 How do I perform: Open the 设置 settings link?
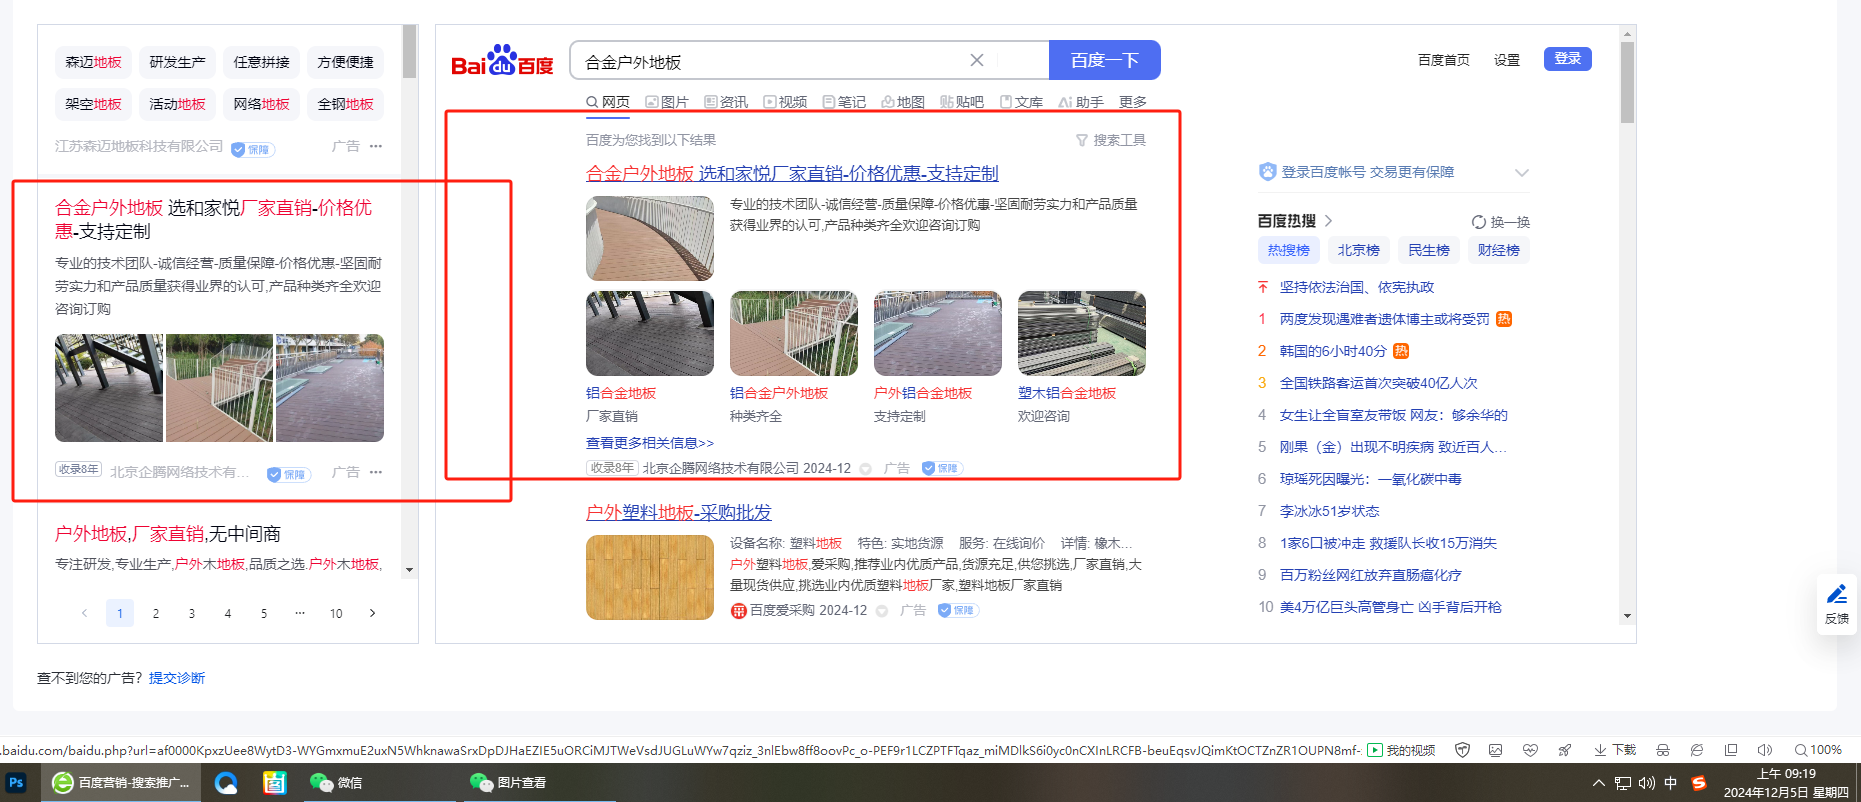click(x=1507, y=60)
